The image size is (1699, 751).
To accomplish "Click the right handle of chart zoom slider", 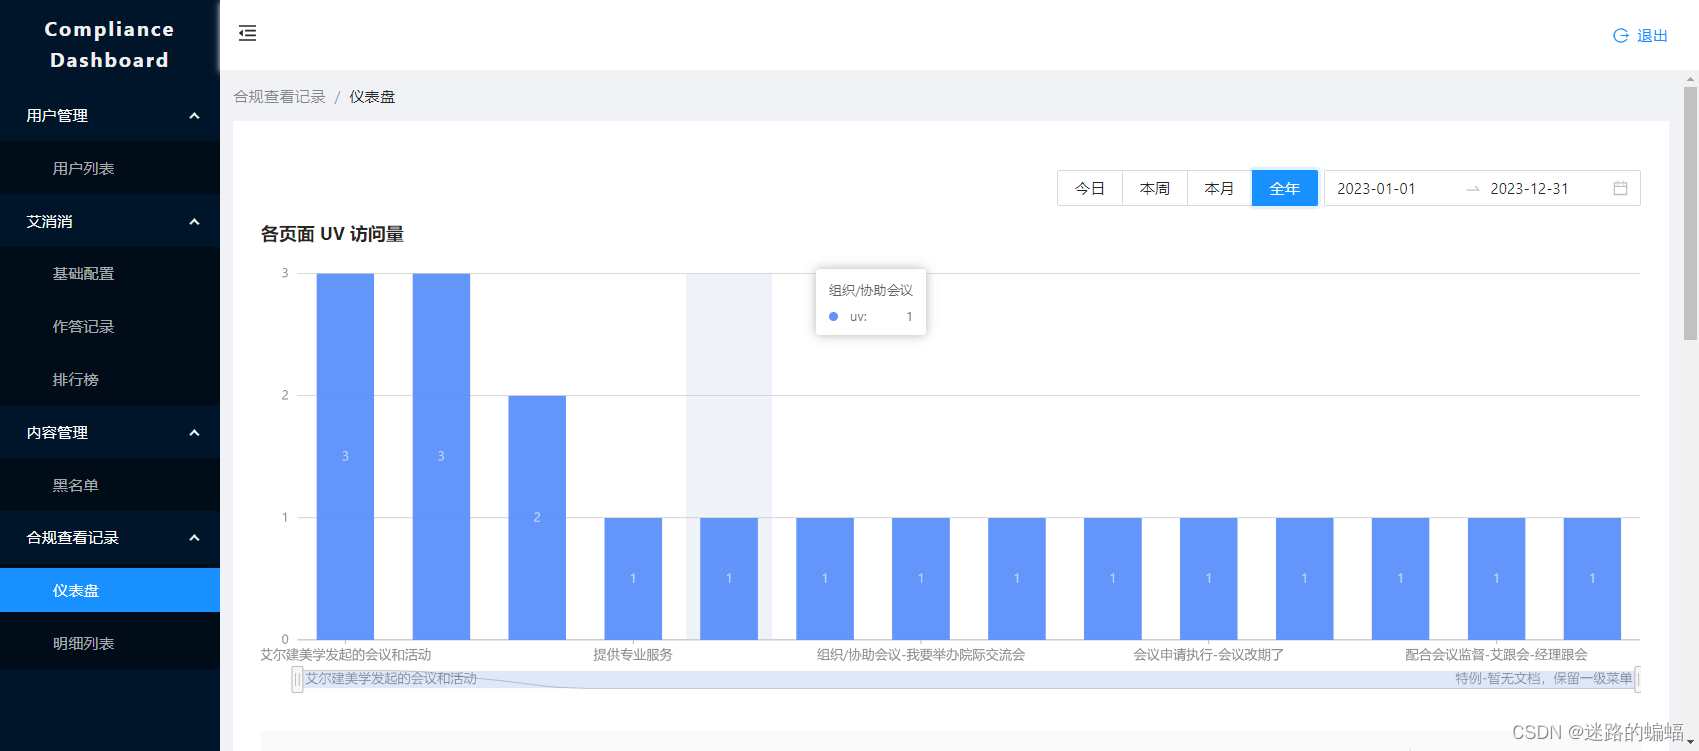I will [x=1638, y=679].
